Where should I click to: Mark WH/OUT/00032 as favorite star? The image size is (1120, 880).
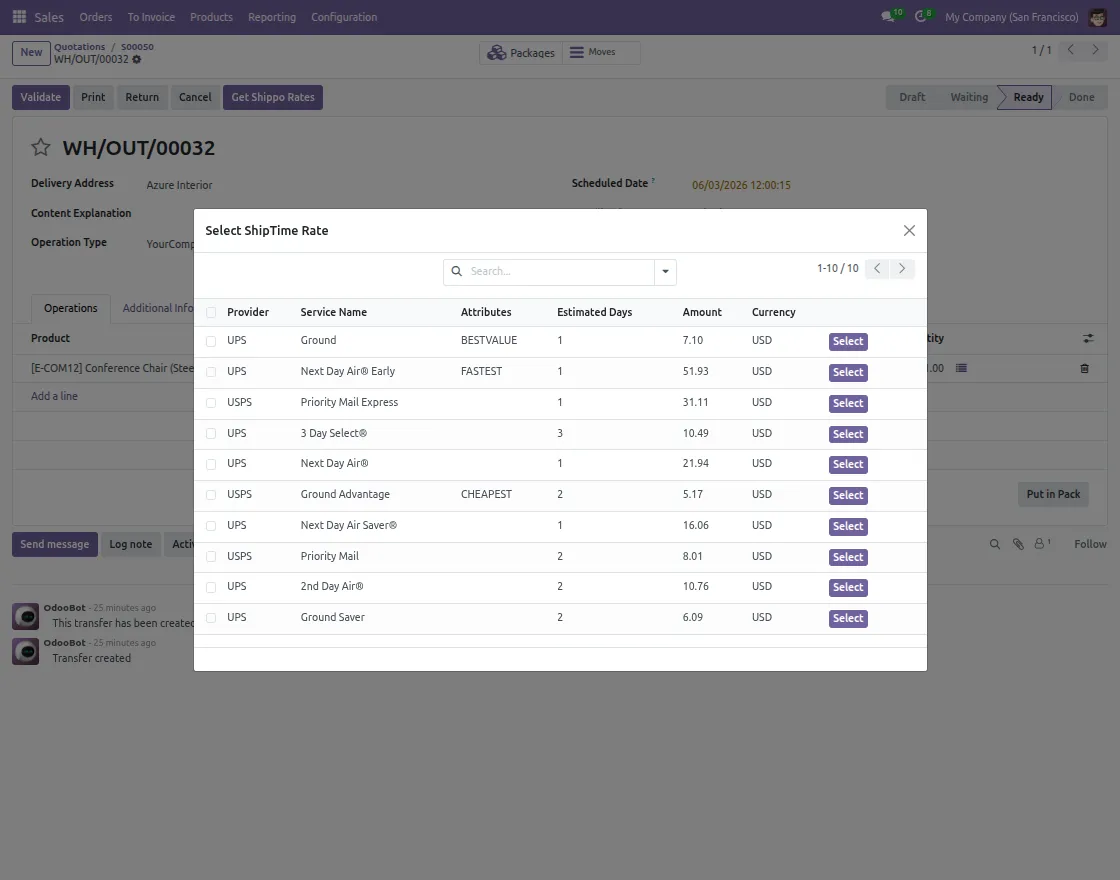(41, 148)
